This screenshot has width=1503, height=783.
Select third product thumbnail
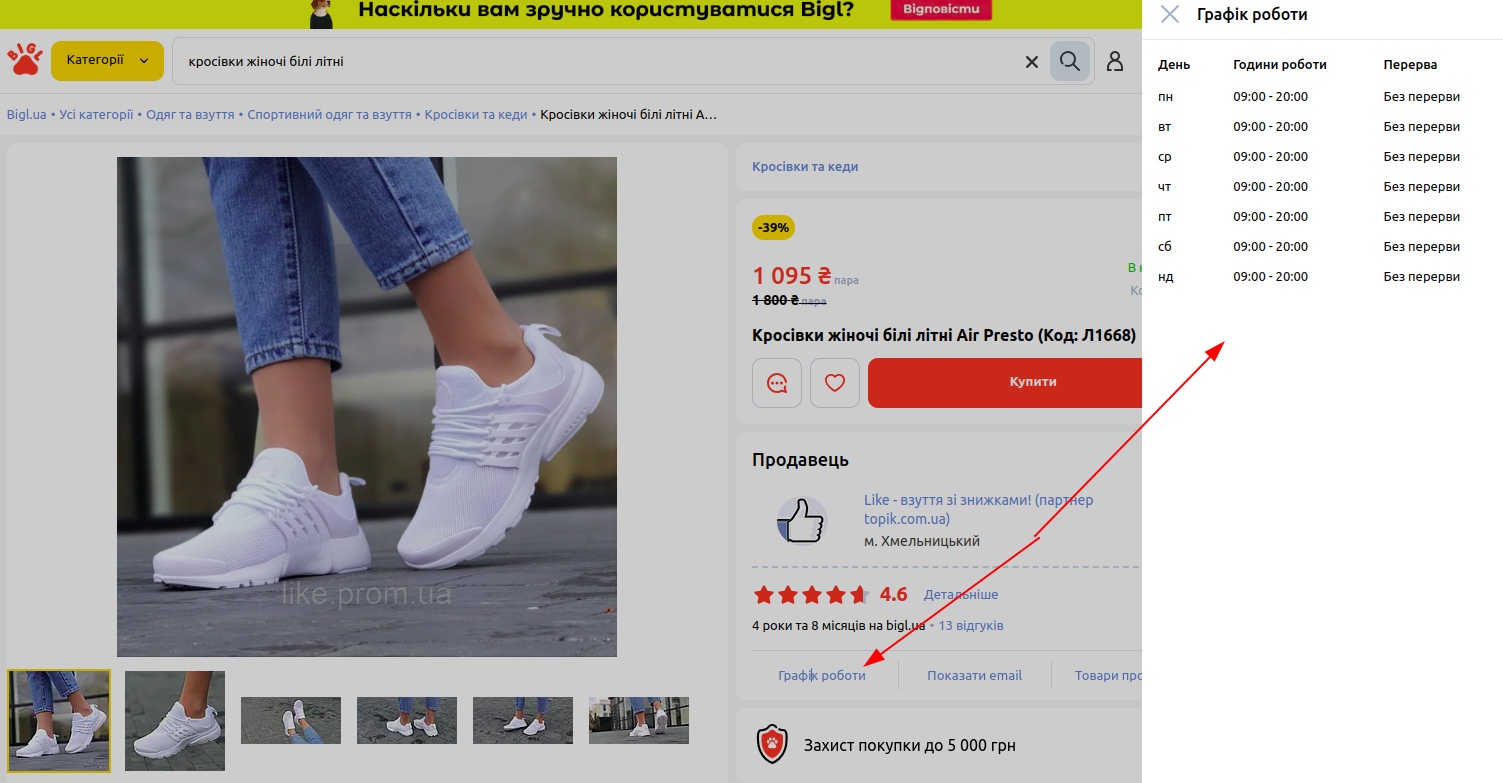click(291, 721)
